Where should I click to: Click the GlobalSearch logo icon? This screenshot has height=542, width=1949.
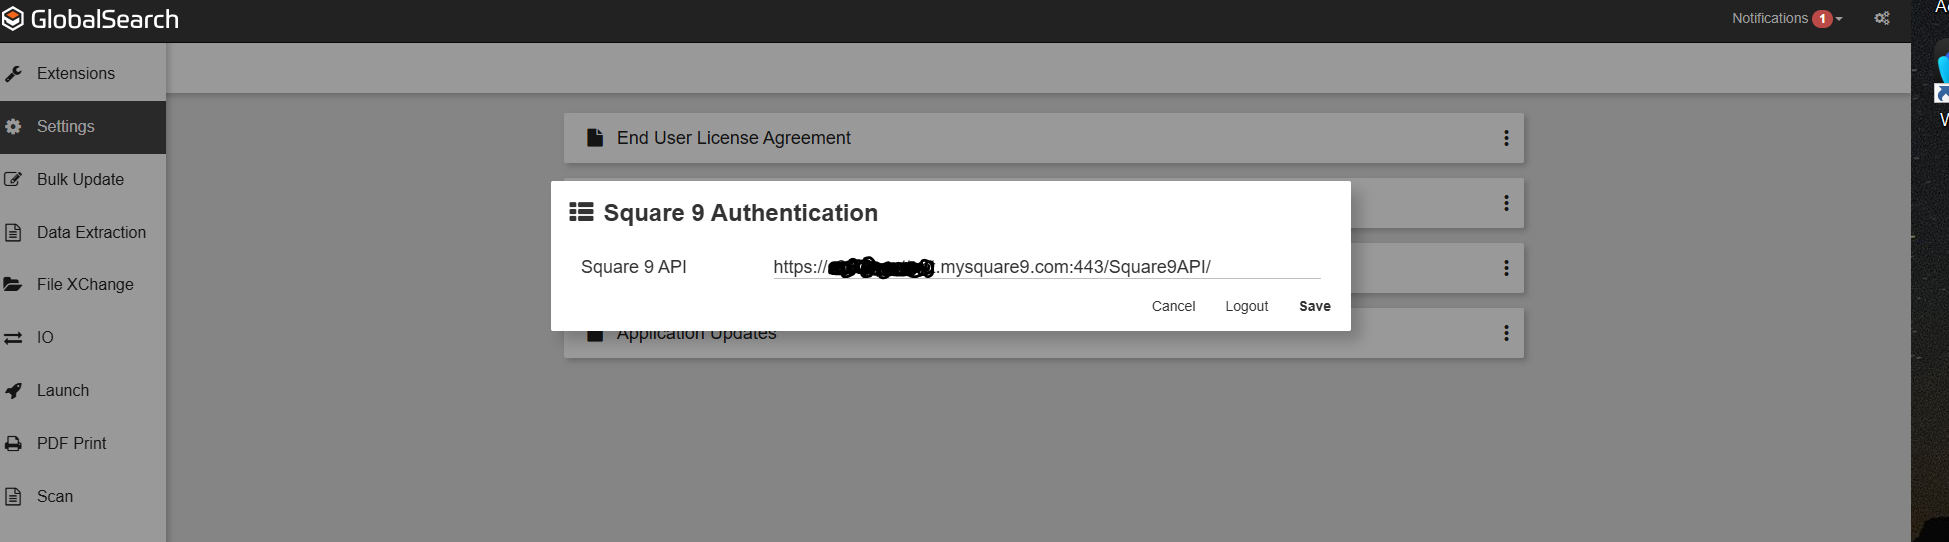13,19
